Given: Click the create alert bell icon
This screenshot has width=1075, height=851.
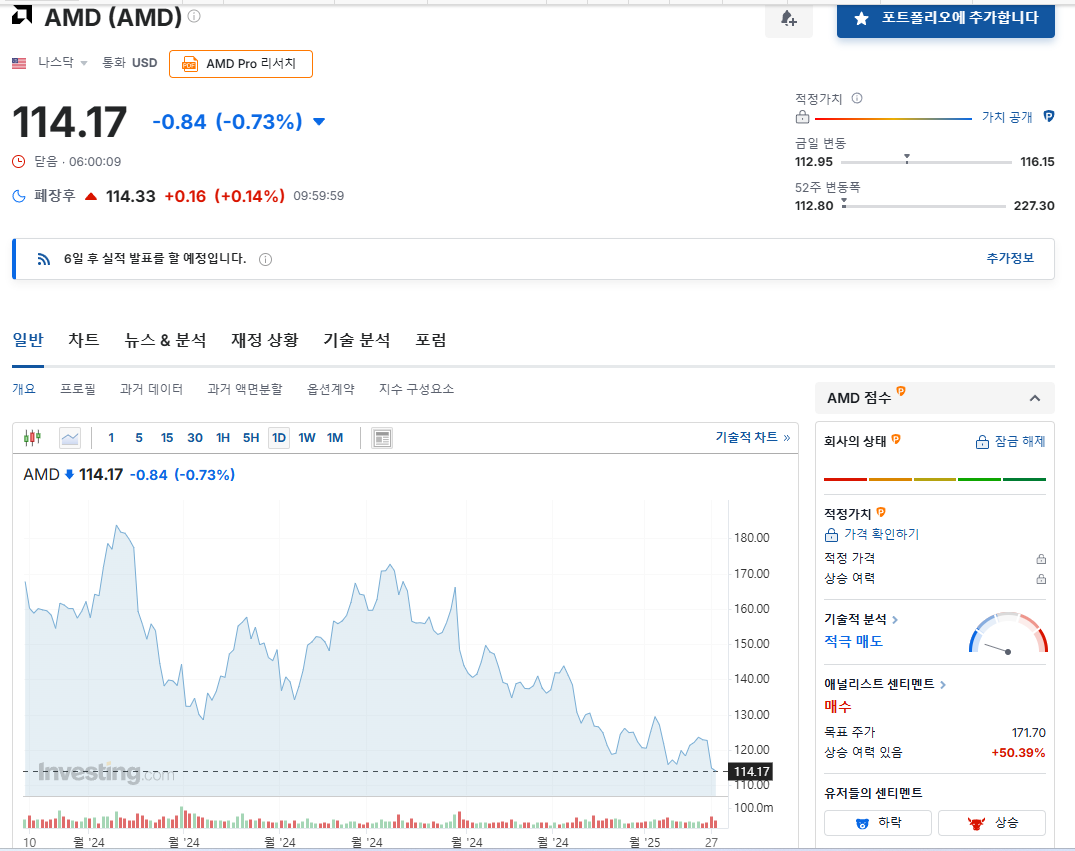Looking at the screenshot, I should [789, 21].
